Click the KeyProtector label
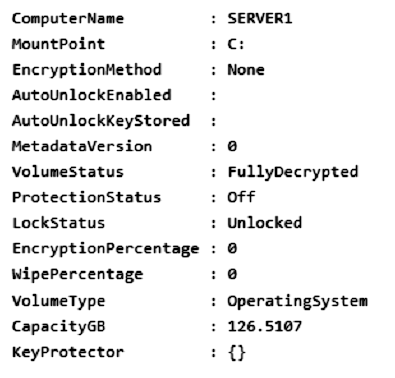 (x=68, y=352)
